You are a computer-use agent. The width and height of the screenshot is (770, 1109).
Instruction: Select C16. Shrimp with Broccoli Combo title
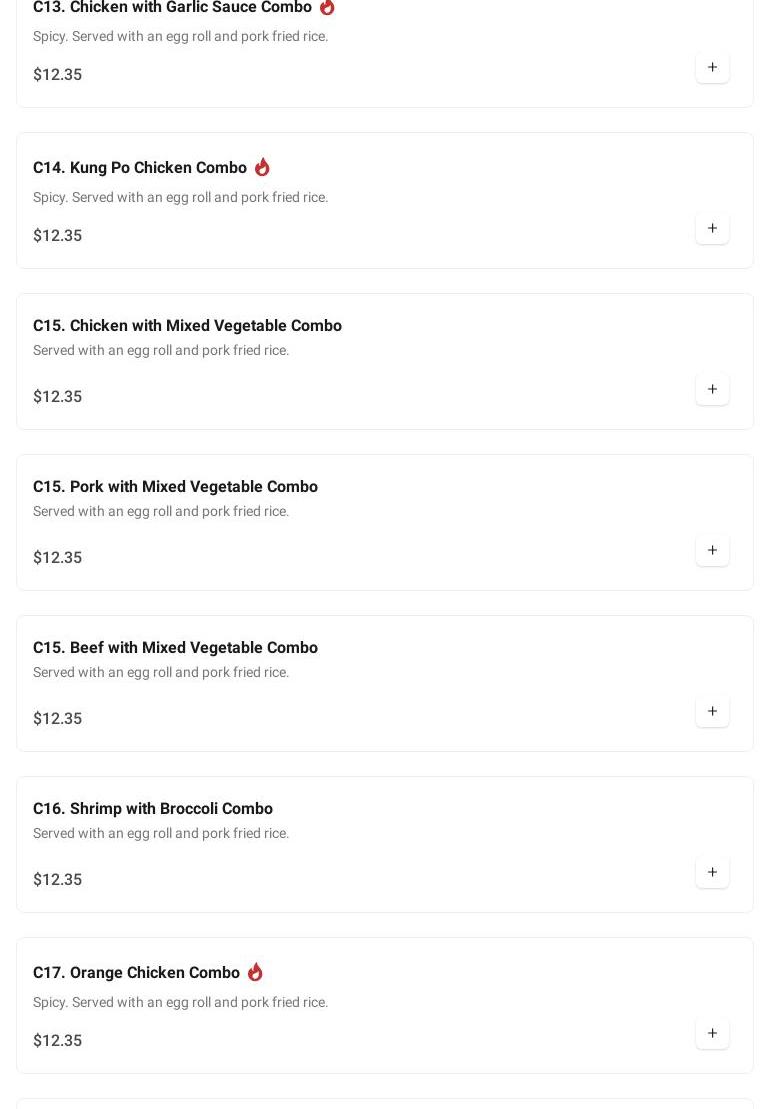[153, 809]
